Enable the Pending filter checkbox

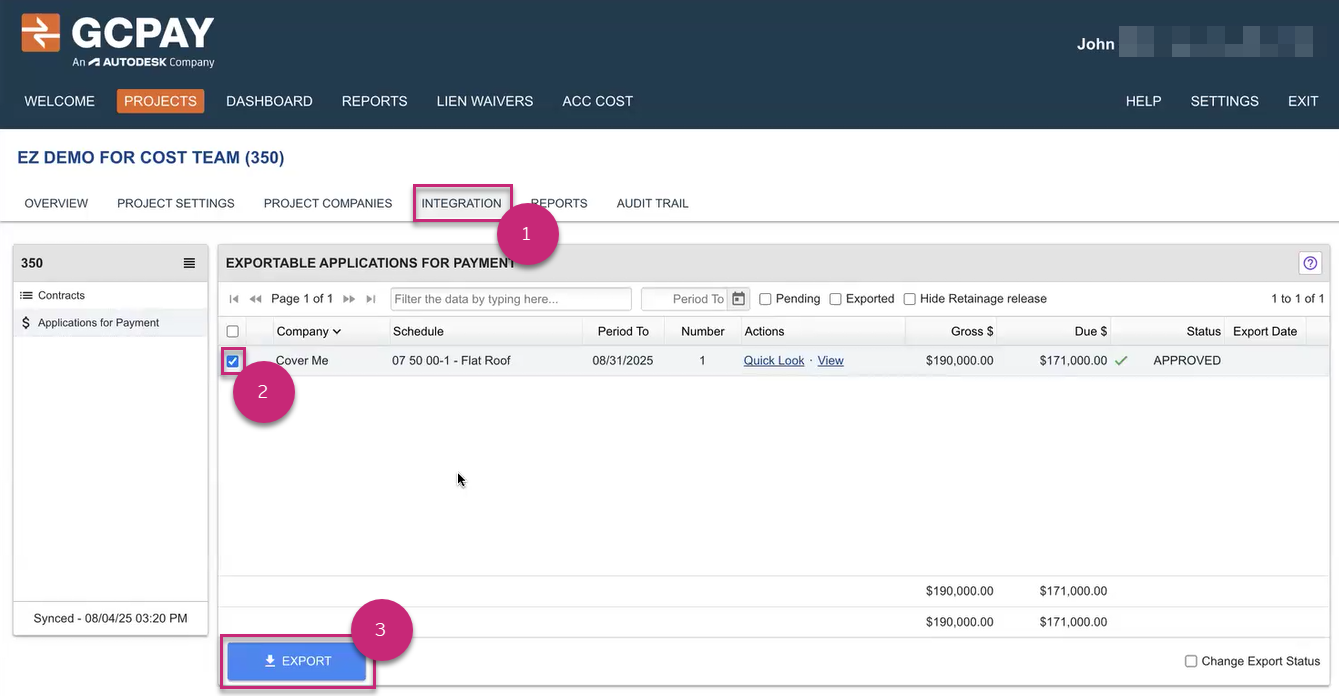pos(765,298)
